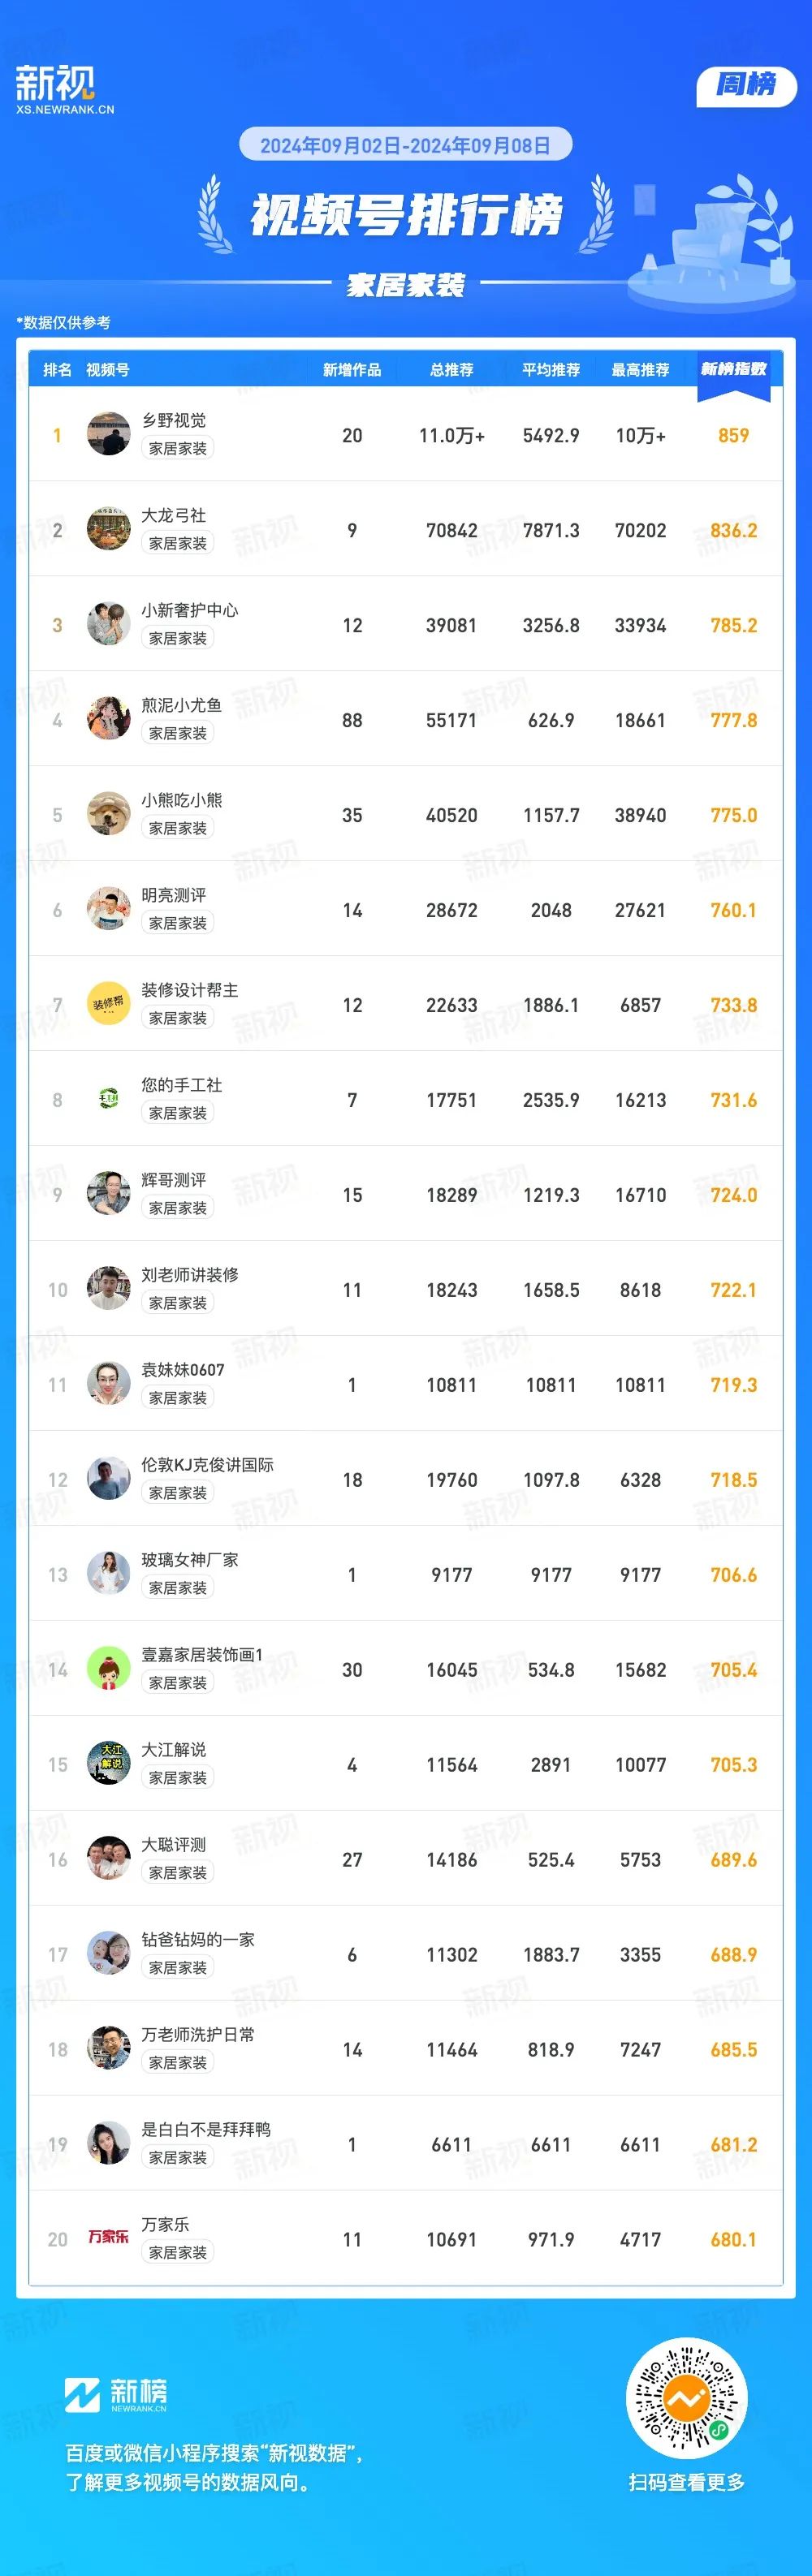The image size is (812, 2576).
Task: Sort by 新榜指数 column header
Action: click(733, 370)
